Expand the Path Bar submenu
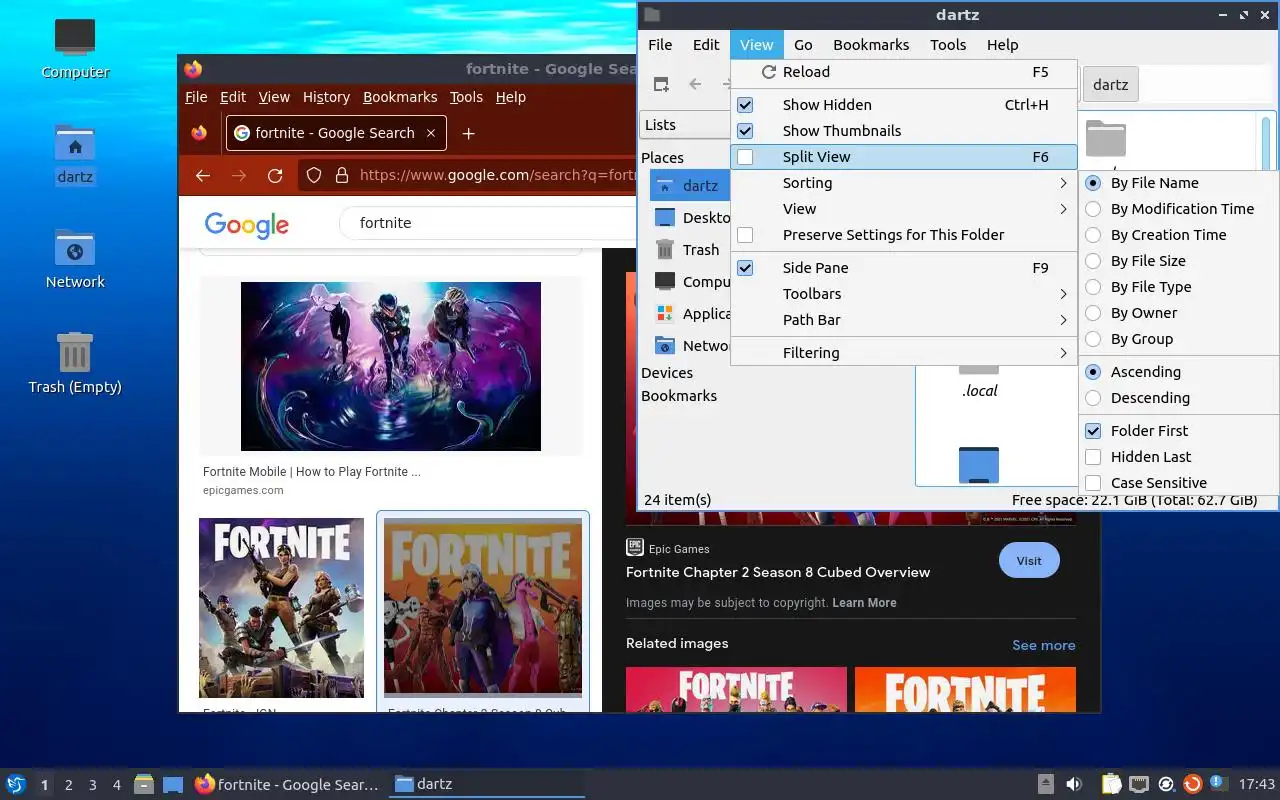This screenshot has height=800, width=1280. [x=904, y=320]
